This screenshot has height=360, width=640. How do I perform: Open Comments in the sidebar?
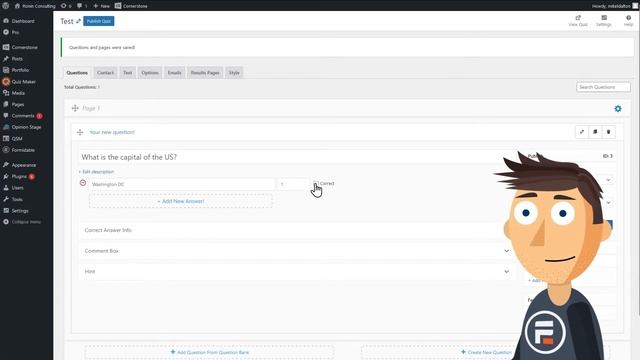[x=23, y=116]
